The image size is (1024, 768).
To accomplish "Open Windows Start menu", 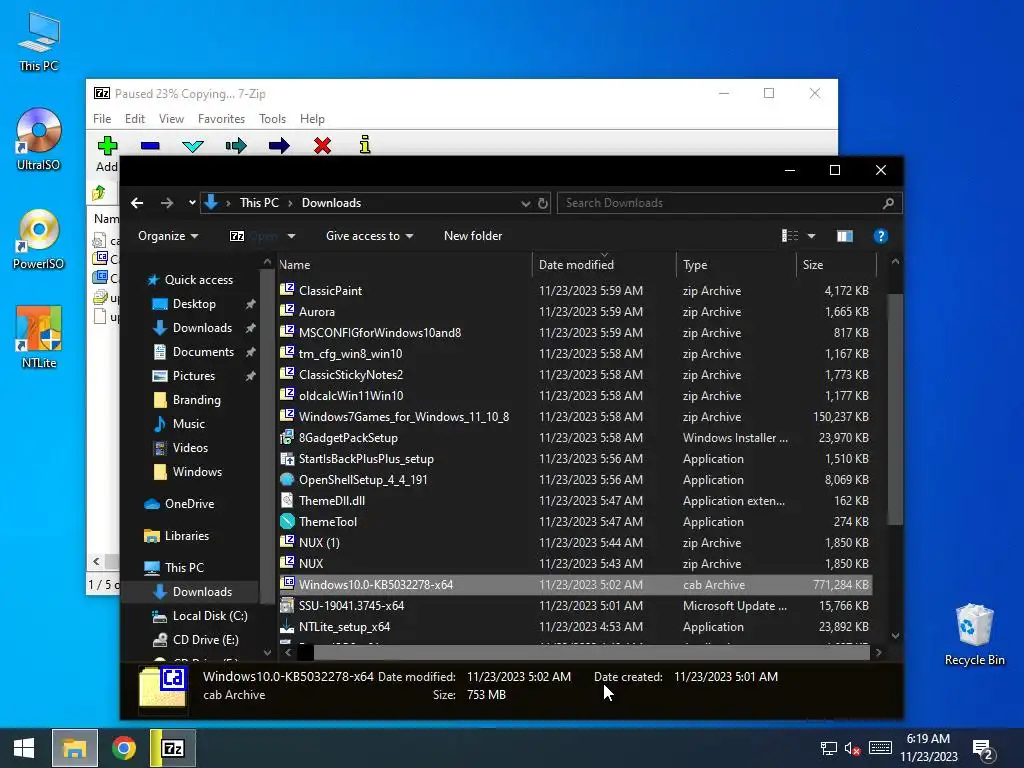I will [x=24, y=748].
